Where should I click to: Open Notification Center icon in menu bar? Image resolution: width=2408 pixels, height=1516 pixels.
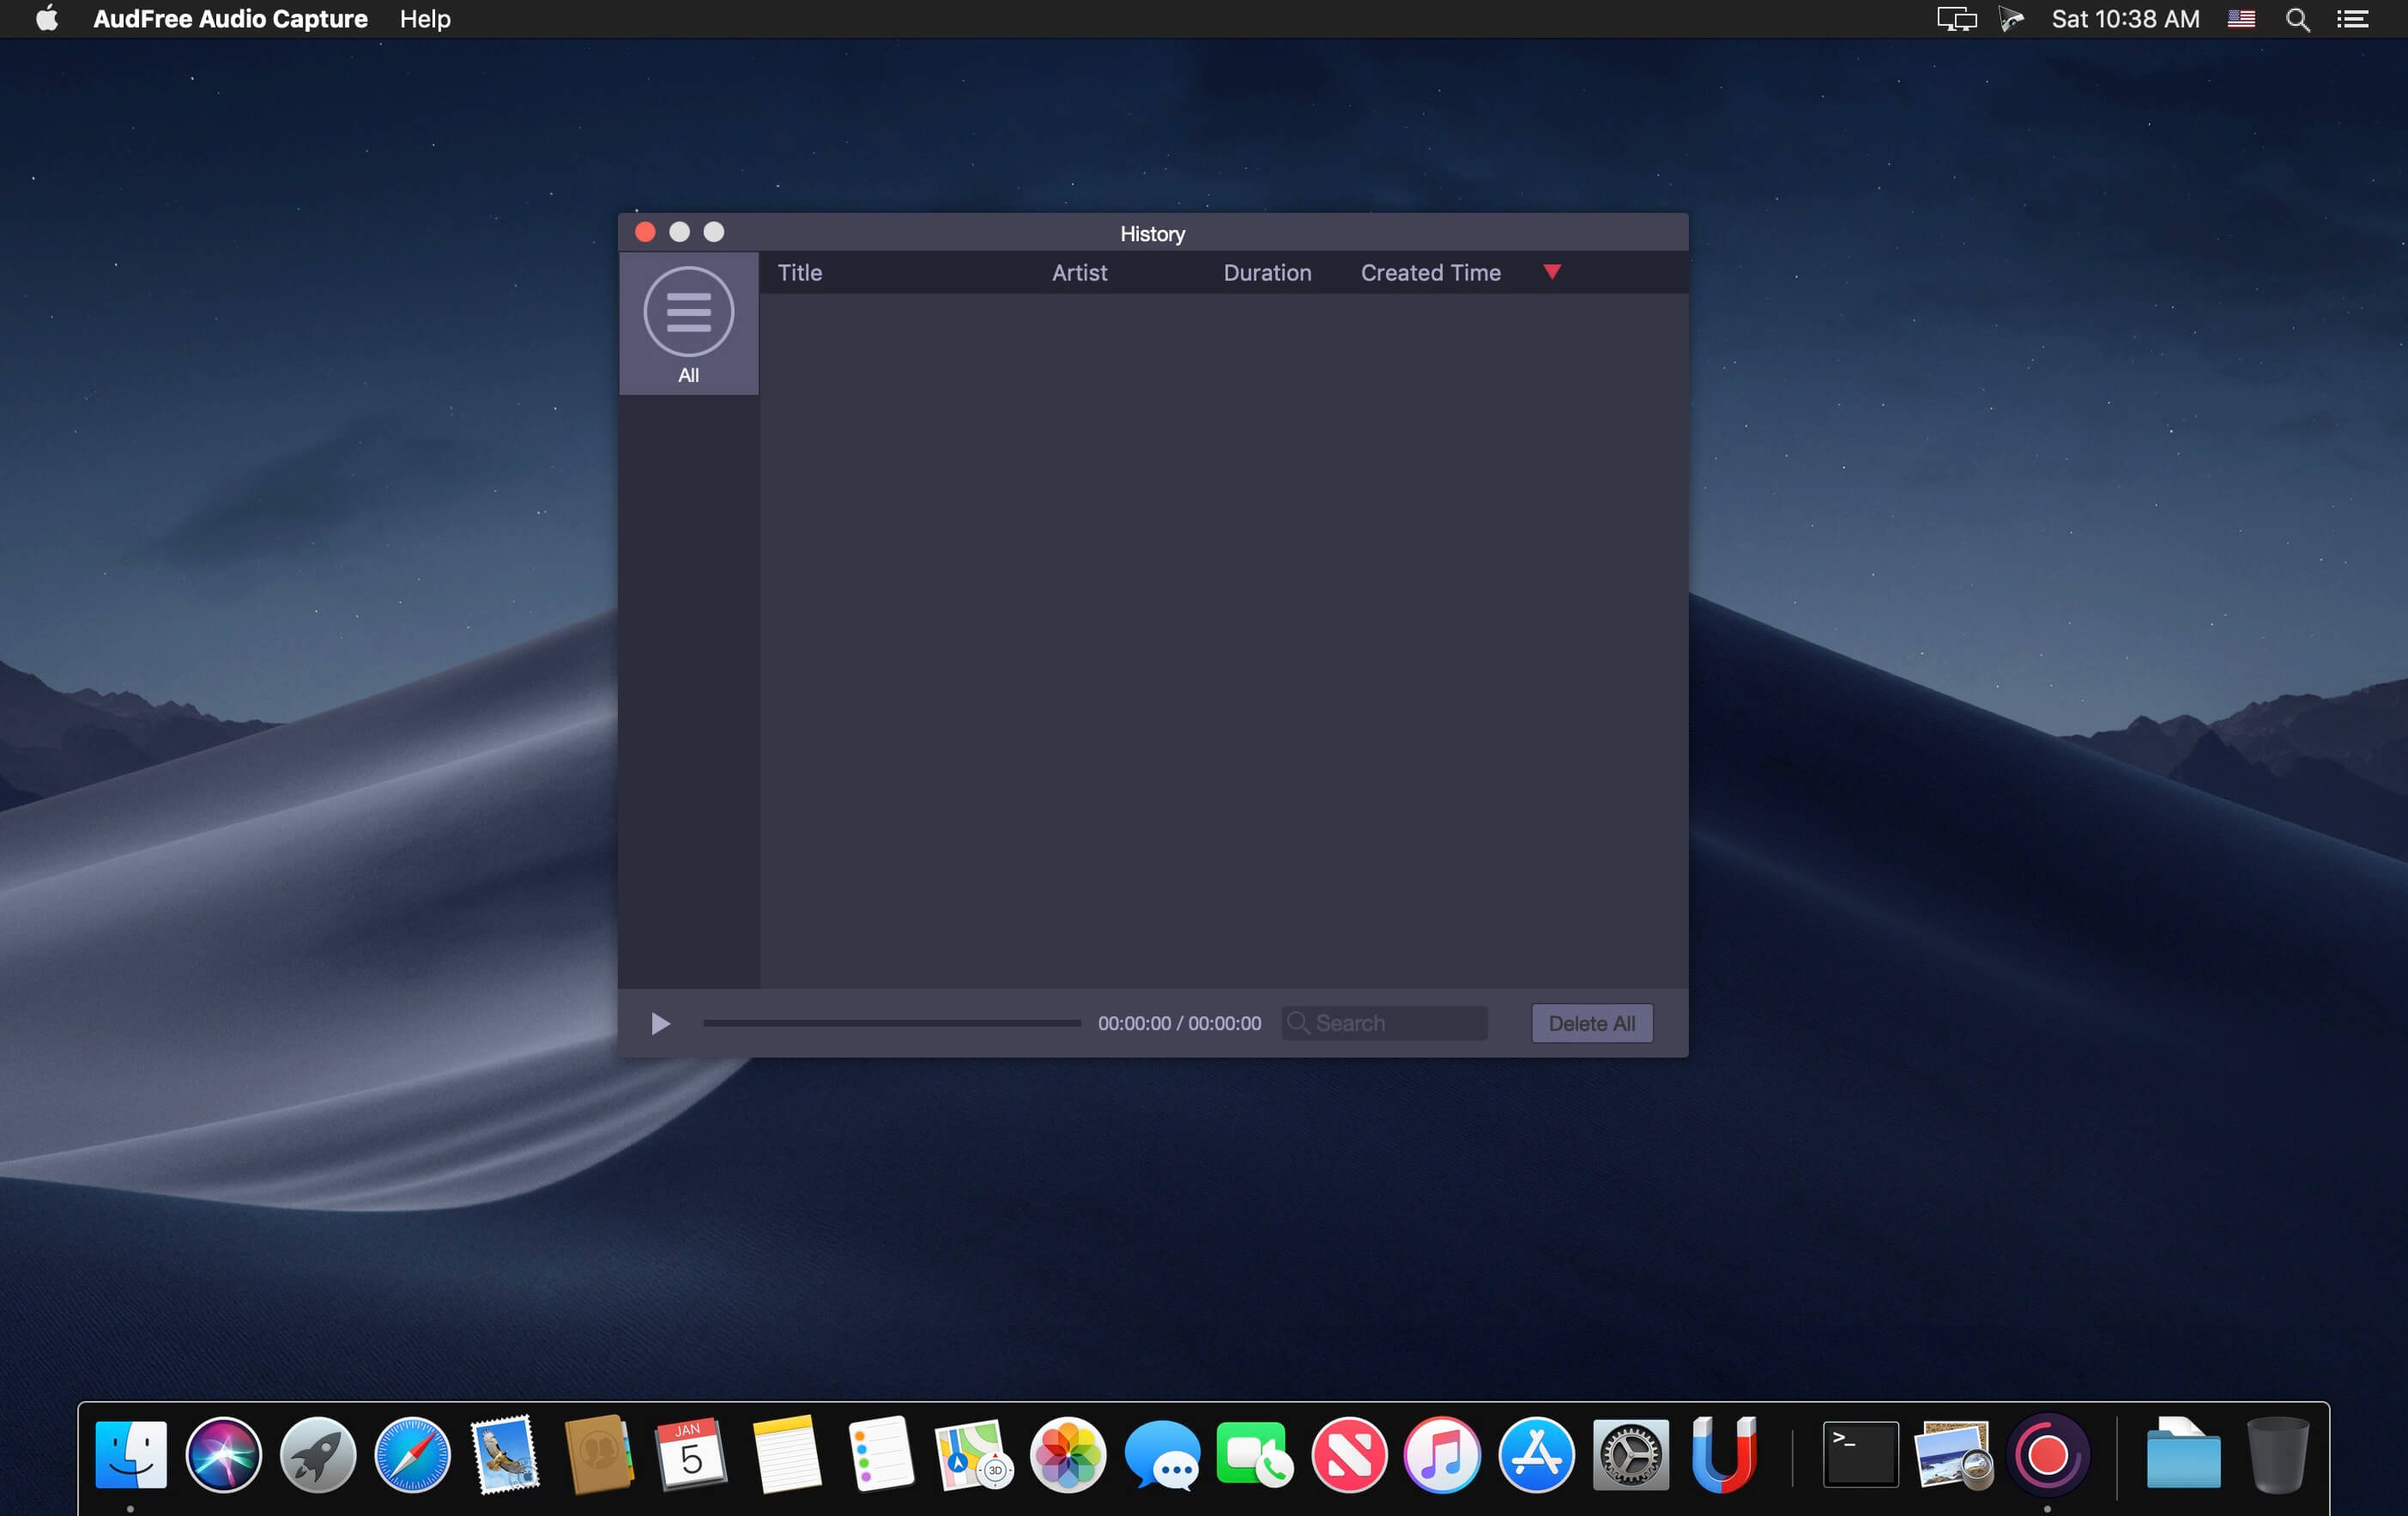click(x=2353, y=19)
